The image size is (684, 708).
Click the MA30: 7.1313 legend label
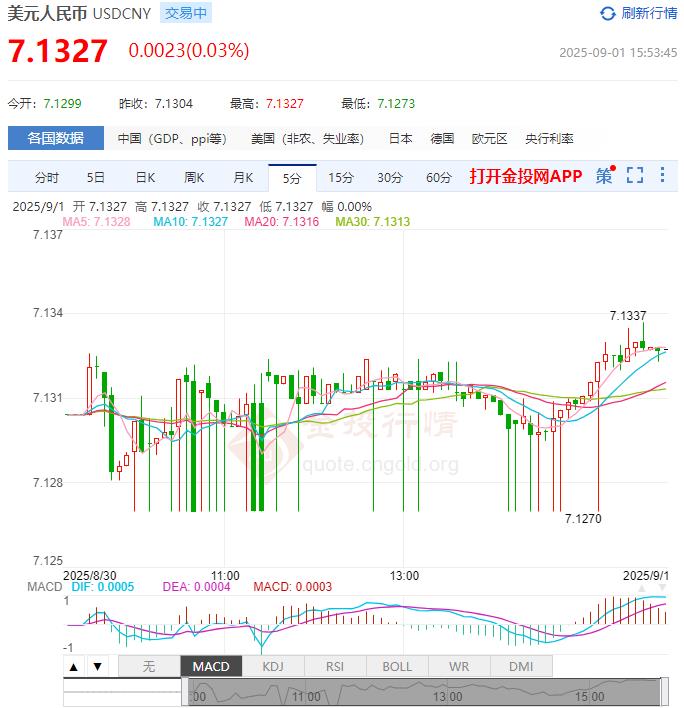[373, 222]
